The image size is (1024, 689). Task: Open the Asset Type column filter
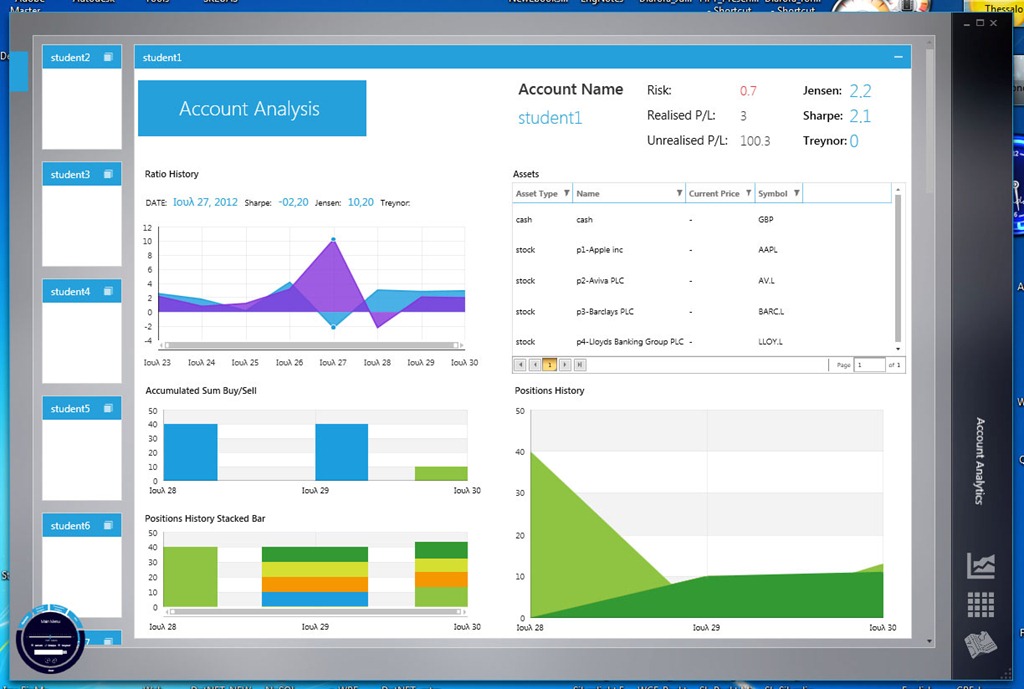pyautogui.click(x=567, y=193)
